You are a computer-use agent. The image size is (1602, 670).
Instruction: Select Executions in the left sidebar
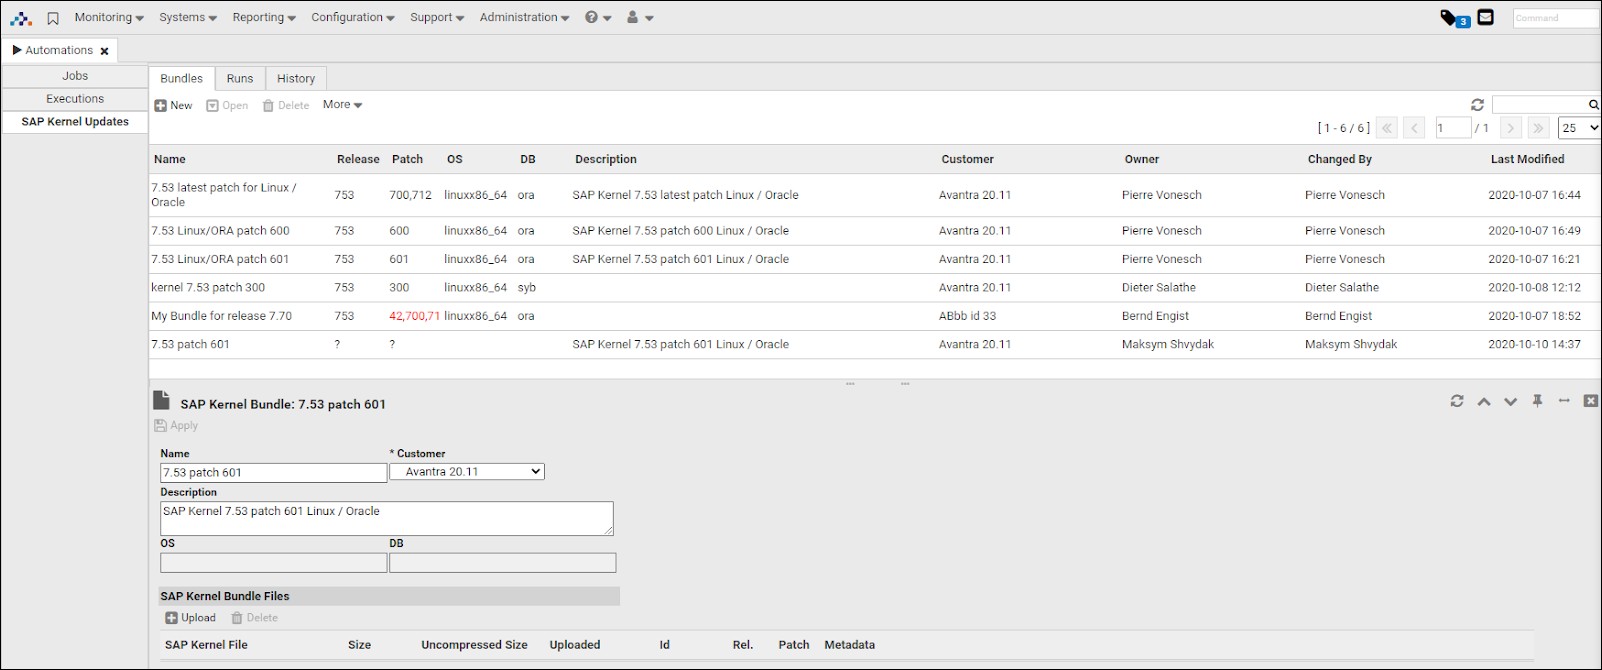(75, 99)
